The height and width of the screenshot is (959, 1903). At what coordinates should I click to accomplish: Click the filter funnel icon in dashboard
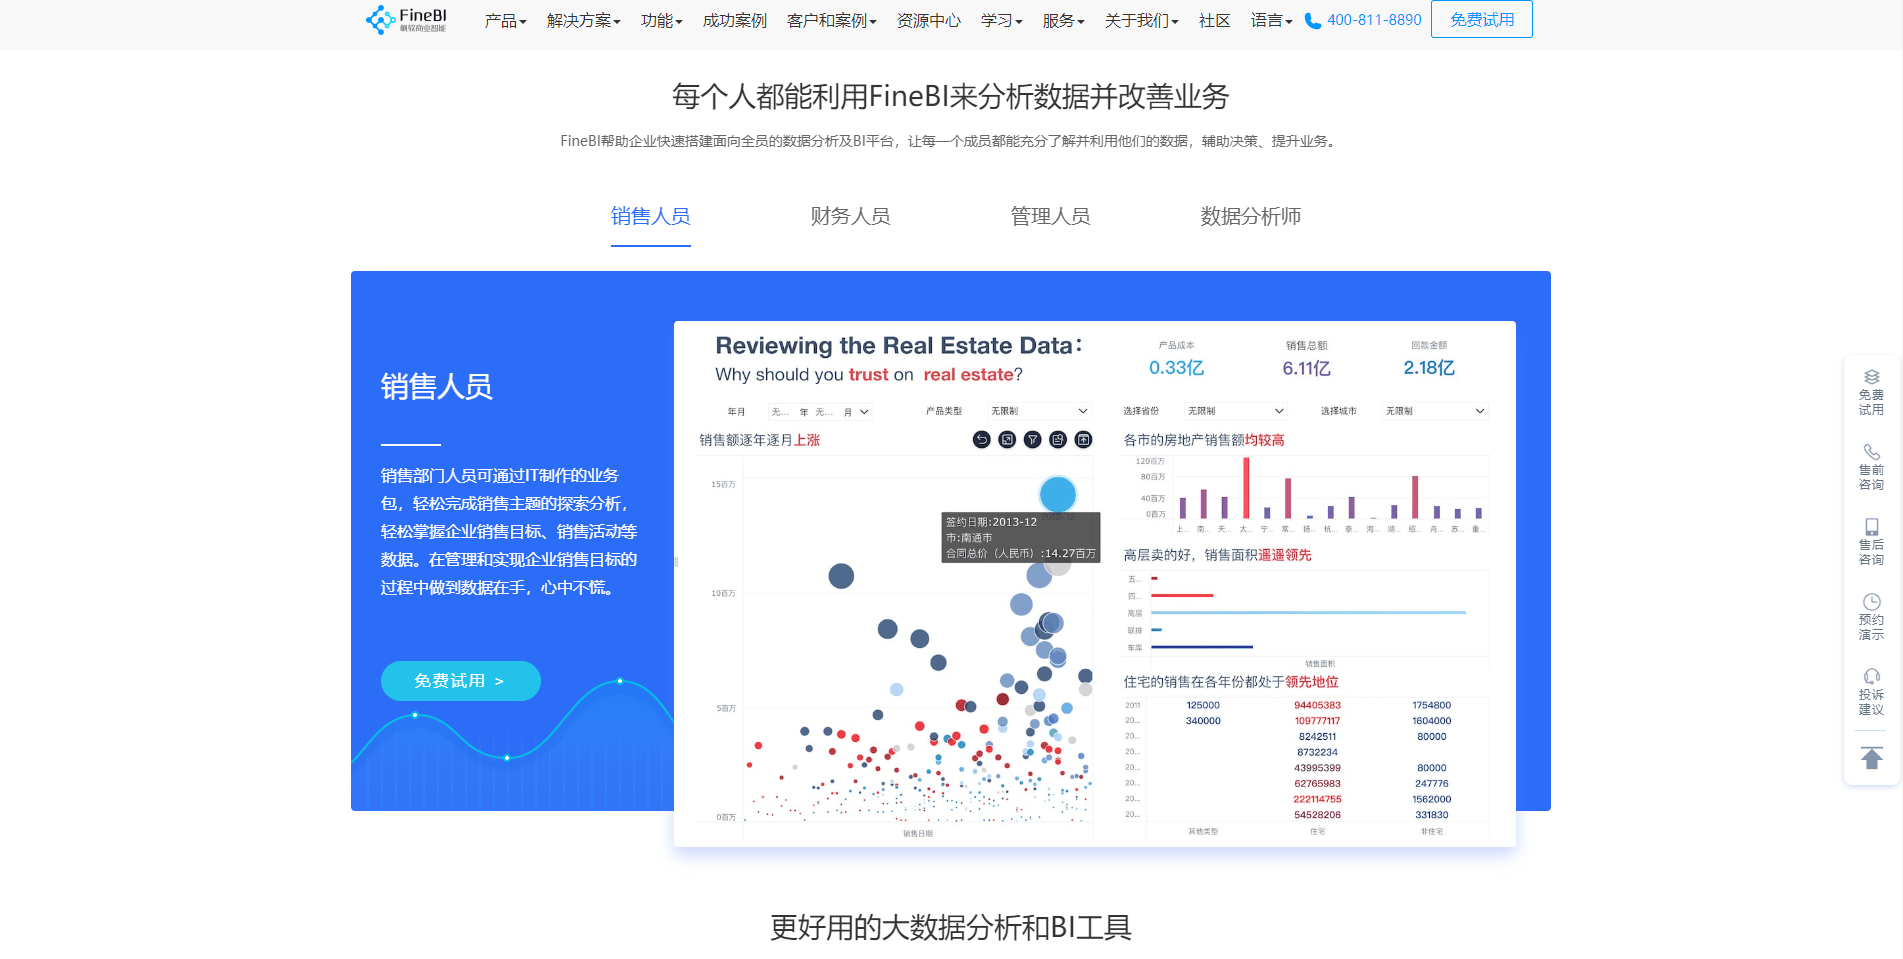1033,440
